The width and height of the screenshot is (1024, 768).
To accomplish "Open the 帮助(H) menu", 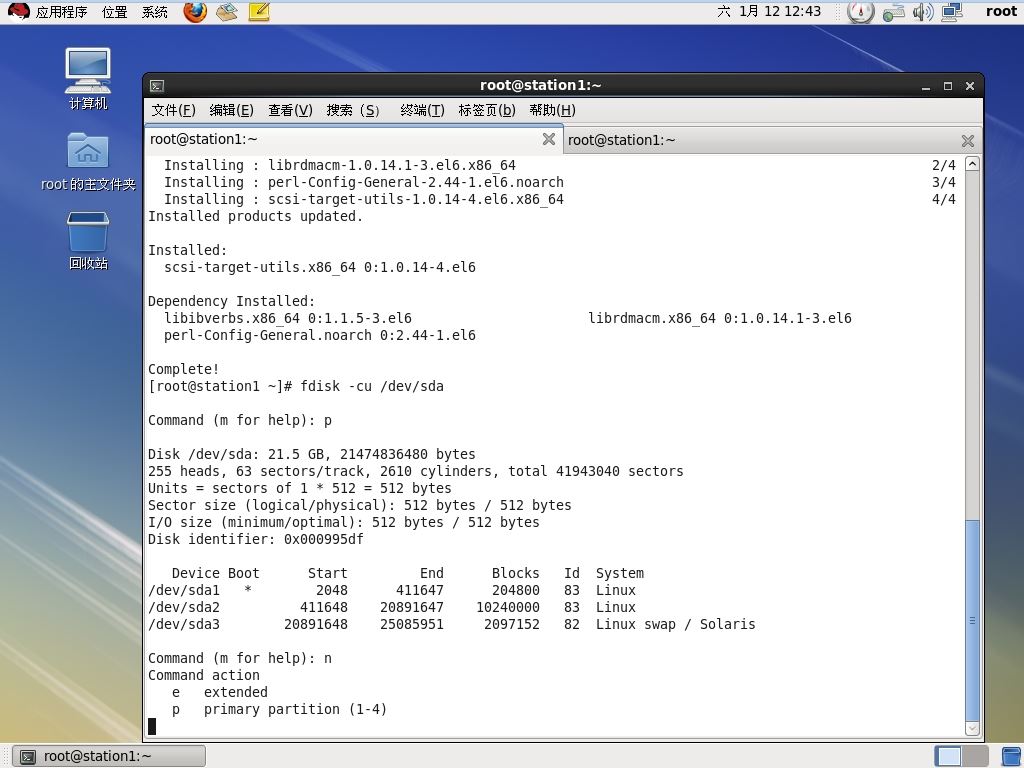I will point(552,110).
